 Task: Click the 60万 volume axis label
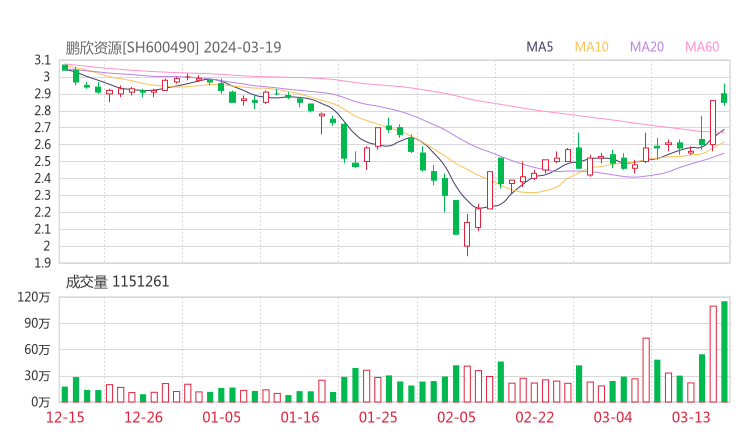coord(37,350)
